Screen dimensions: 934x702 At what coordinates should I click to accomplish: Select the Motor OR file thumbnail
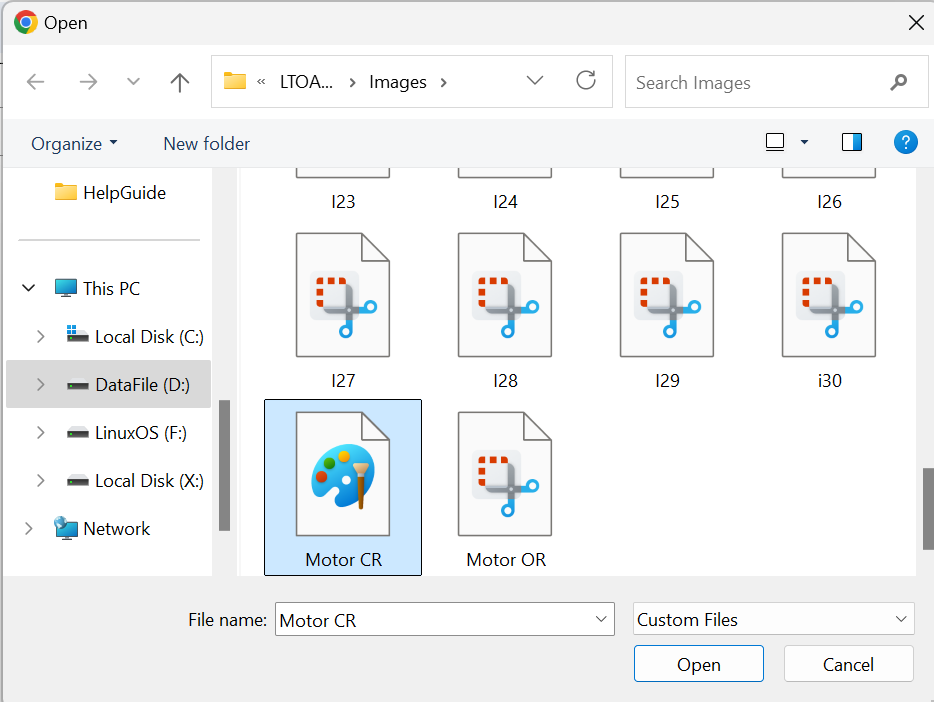[x=505, y=475]
